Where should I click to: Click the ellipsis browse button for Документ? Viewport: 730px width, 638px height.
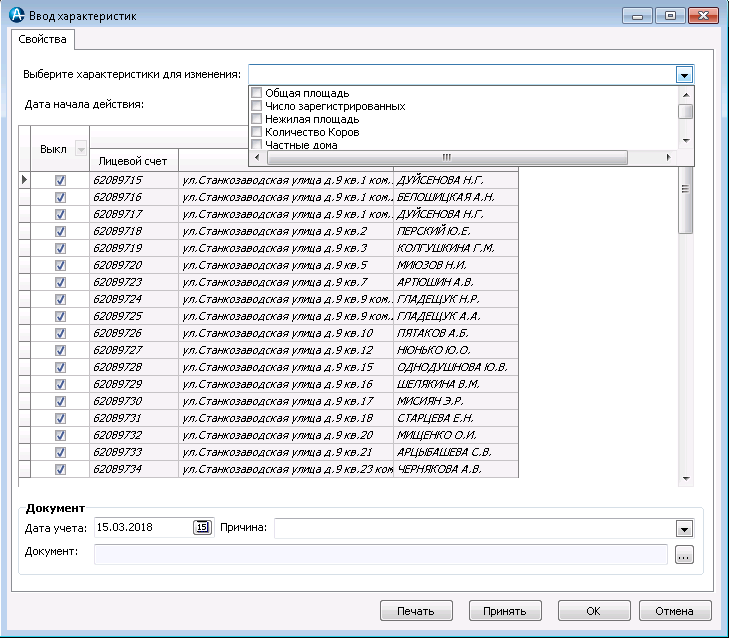[x=684, y=555]
